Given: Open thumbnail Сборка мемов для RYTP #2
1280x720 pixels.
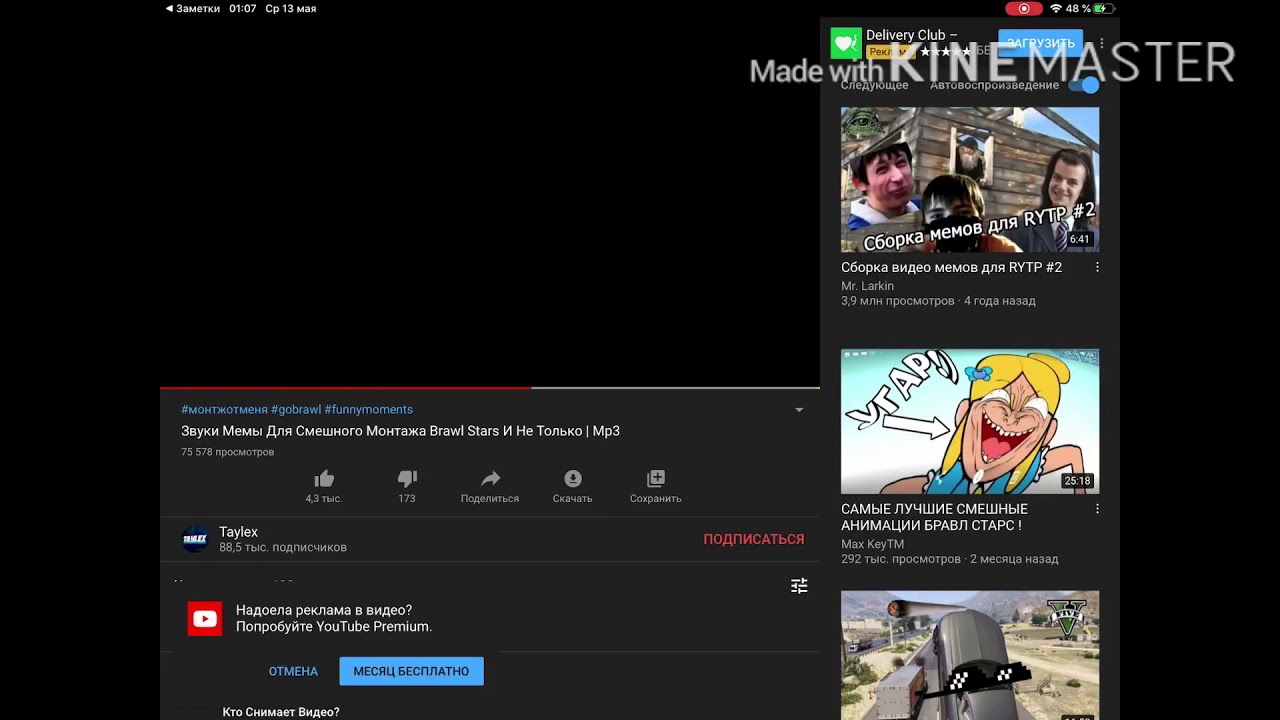Looking at the screenshot, I should [x=970, y=180].
